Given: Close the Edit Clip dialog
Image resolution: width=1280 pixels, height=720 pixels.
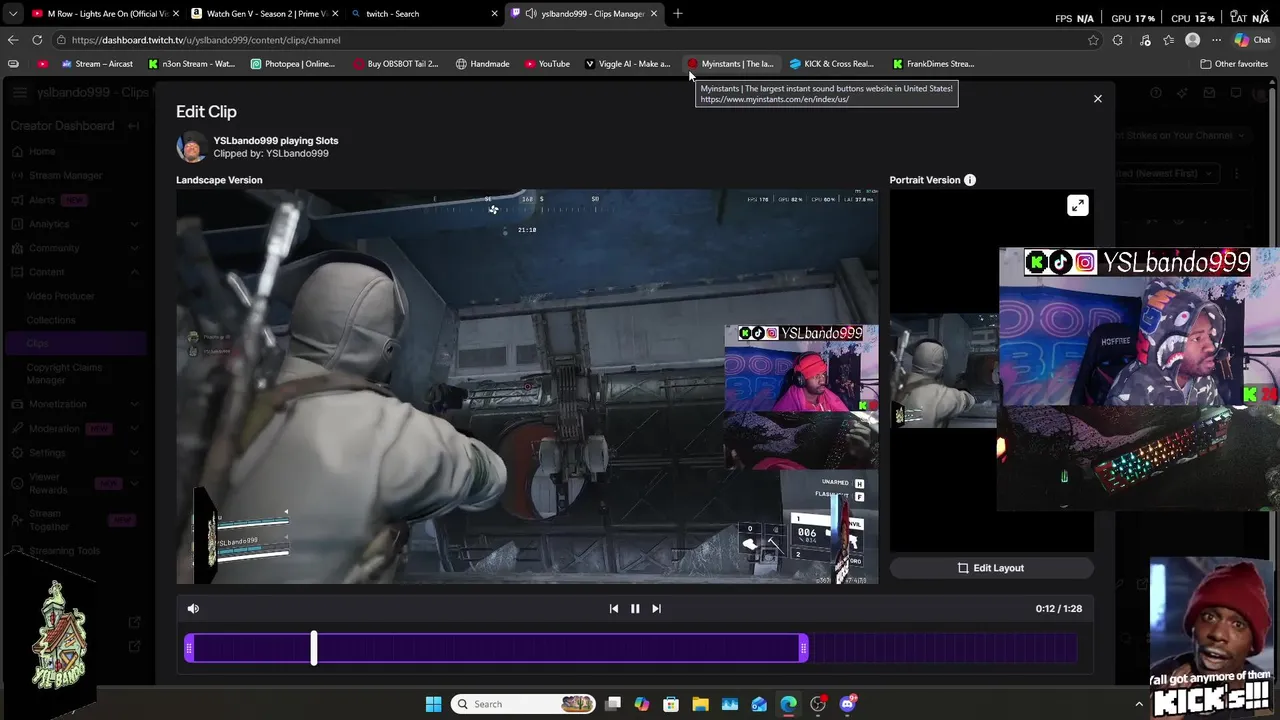Looking at the screenshot, I should pyautogui.click(x=1097, y=99).
